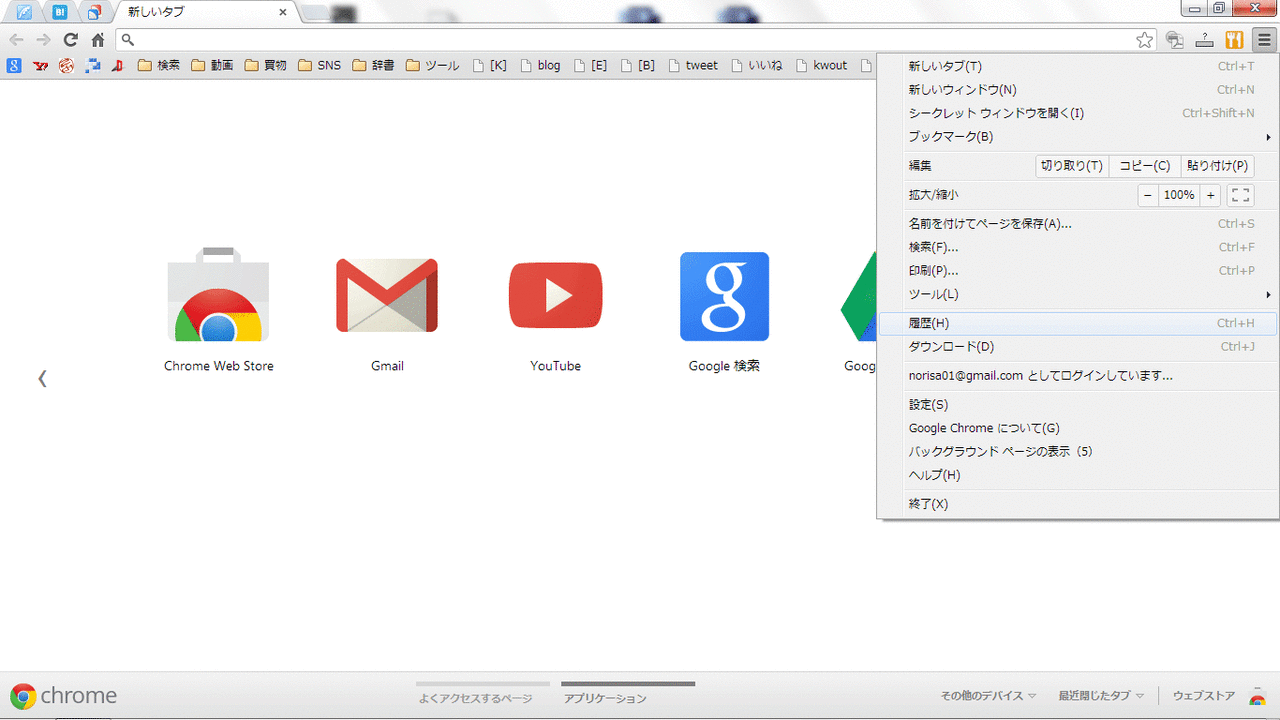Open ダウンロード(D) from the menu

tap(1078, 347)
